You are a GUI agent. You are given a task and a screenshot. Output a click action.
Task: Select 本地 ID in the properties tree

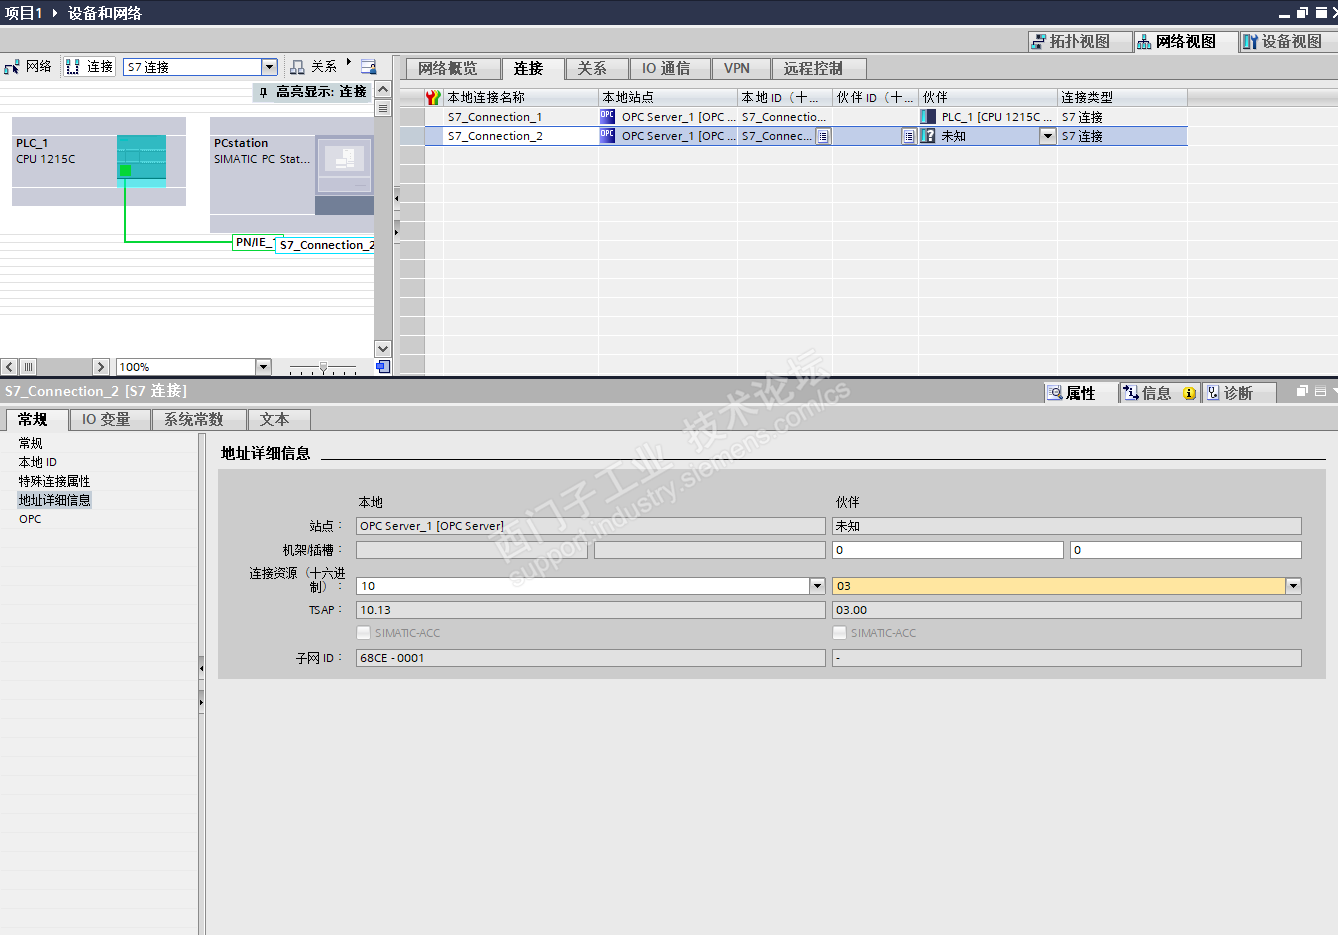38,462
